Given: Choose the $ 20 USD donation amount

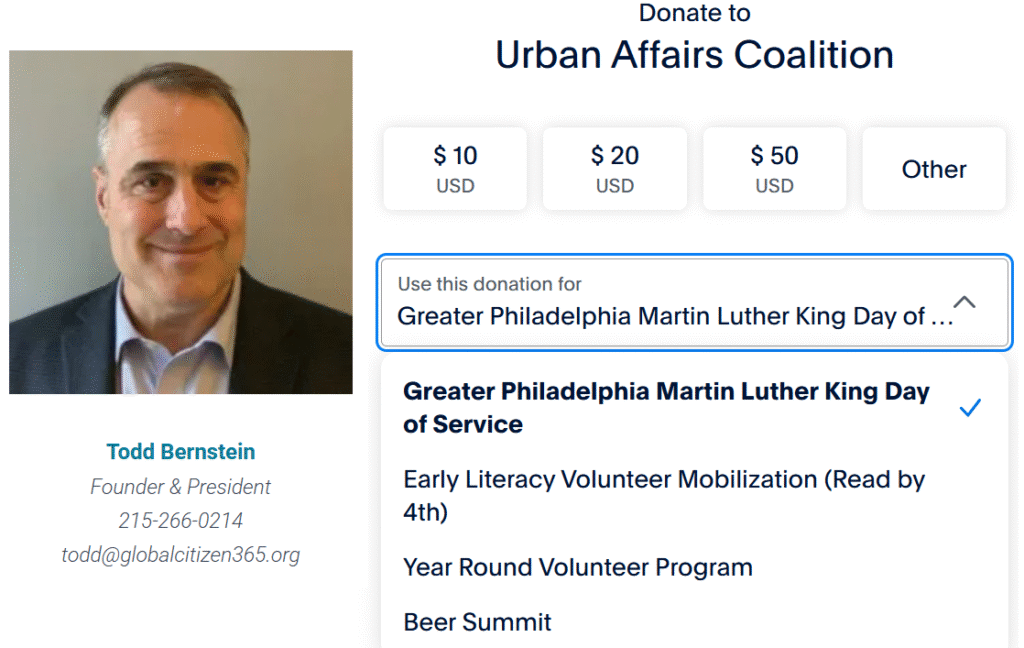Looking at the screenshot, I should pyautogui.click(x=615, y=169).
